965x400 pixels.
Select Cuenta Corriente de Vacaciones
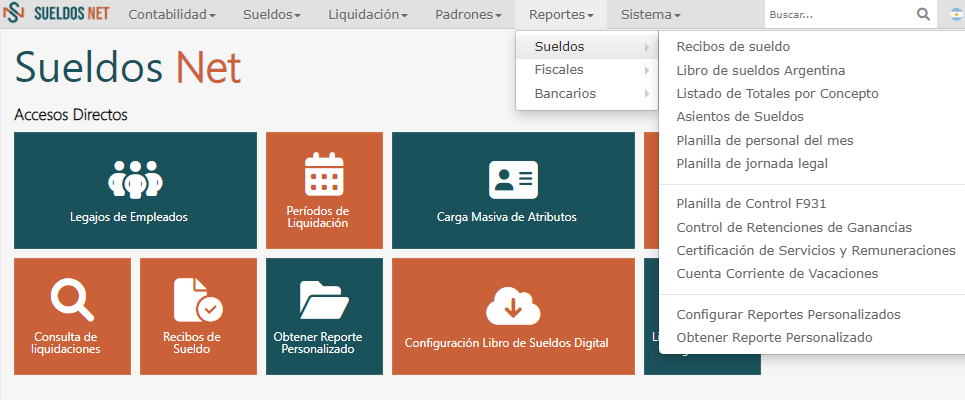click(777, 274)
